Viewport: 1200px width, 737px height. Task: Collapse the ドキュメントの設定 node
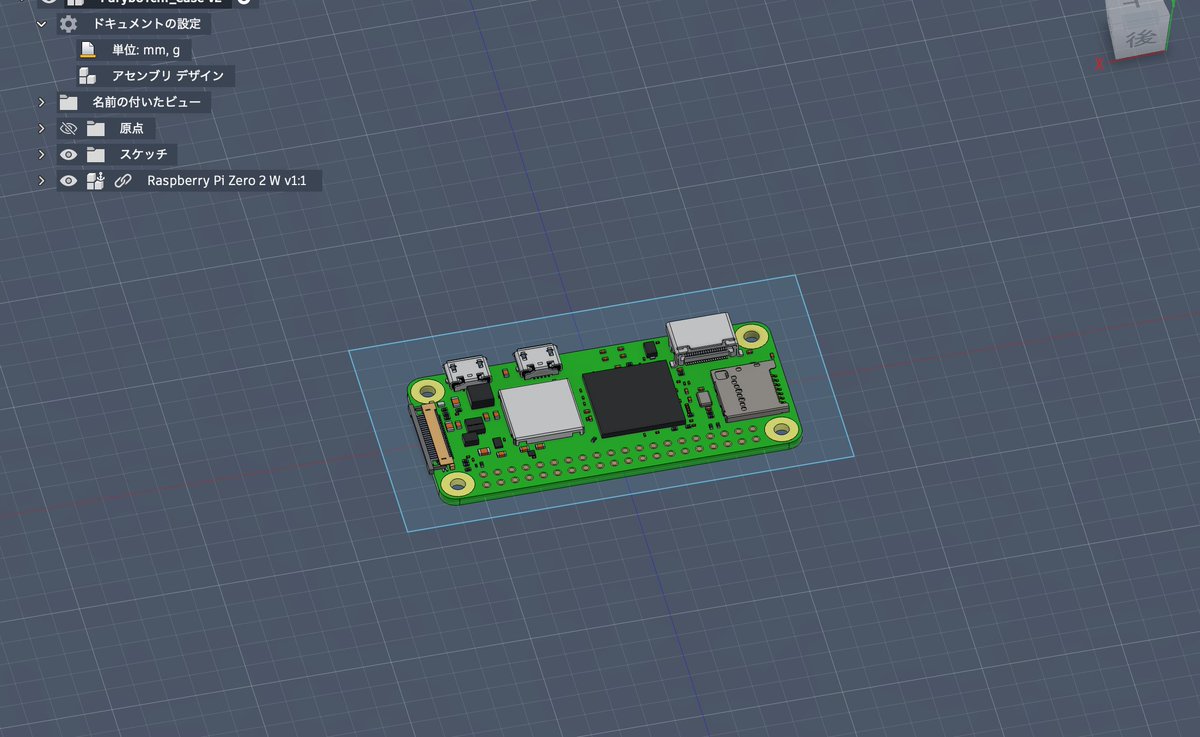tap(41, 23)
